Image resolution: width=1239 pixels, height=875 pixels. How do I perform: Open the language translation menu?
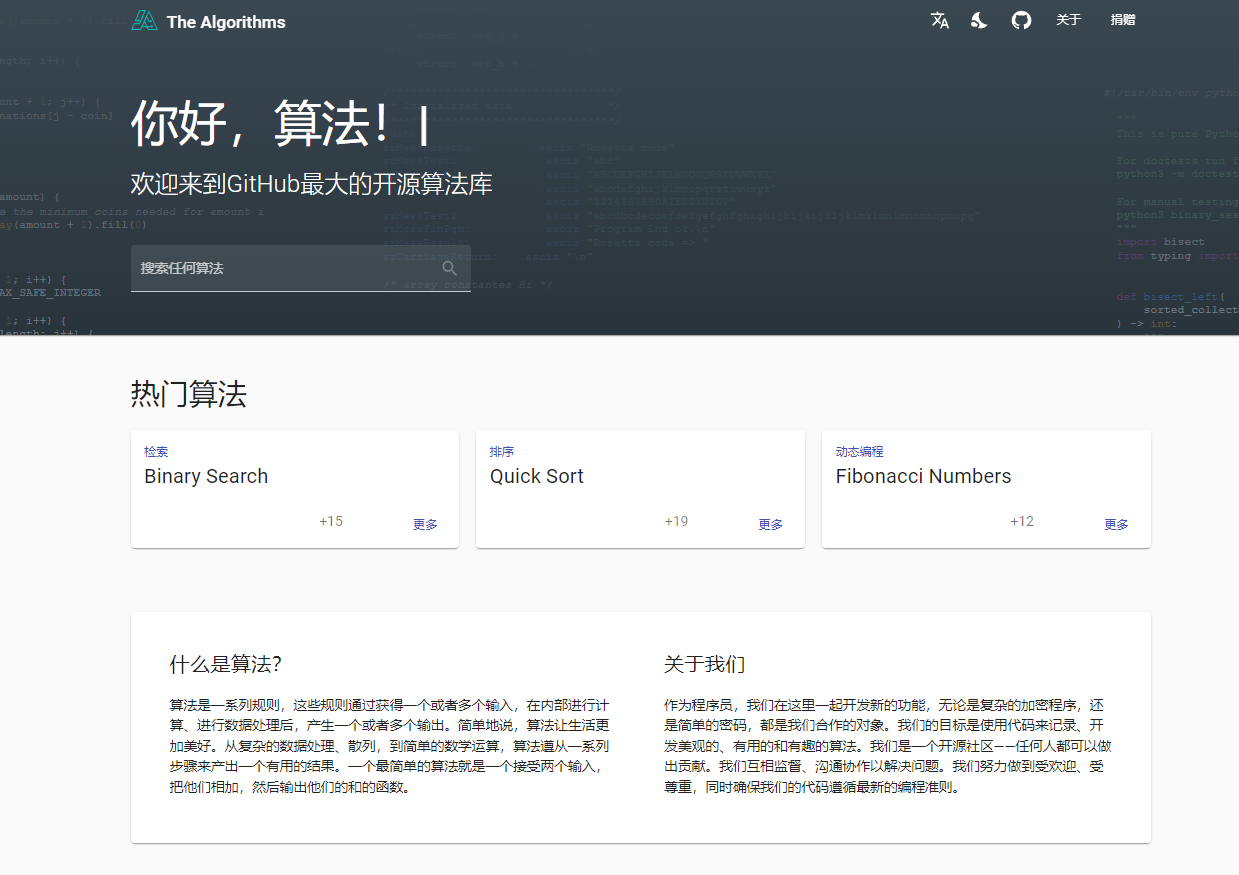[939, 20]
